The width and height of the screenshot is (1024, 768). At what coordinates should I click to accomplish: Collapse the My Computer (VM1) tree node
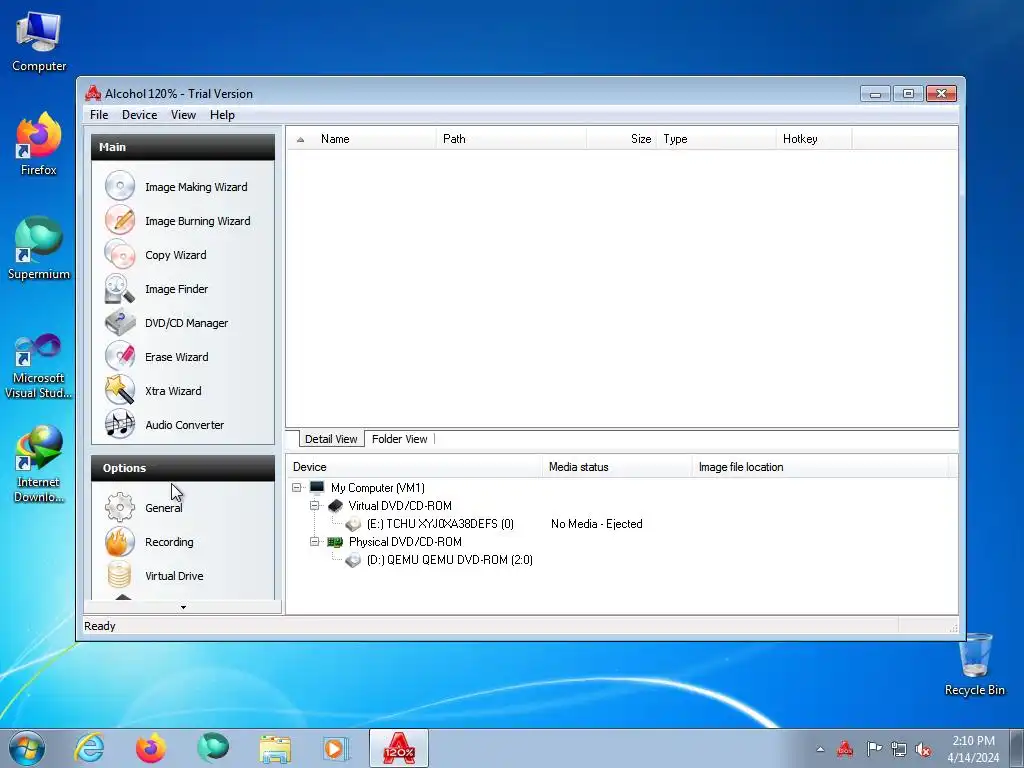296,487
